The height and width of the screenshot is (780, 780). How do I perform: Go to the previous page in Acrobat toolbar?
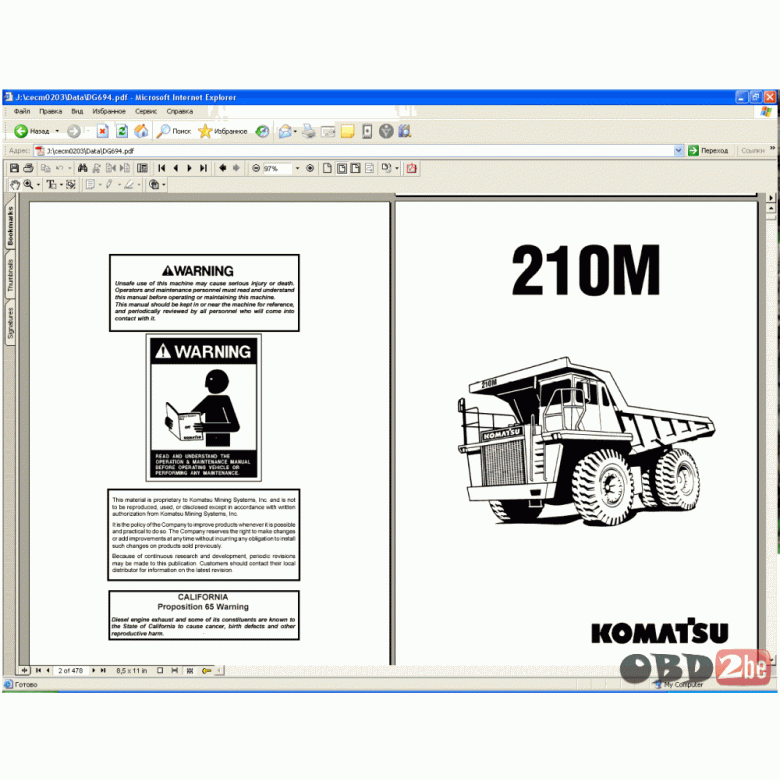175,168
